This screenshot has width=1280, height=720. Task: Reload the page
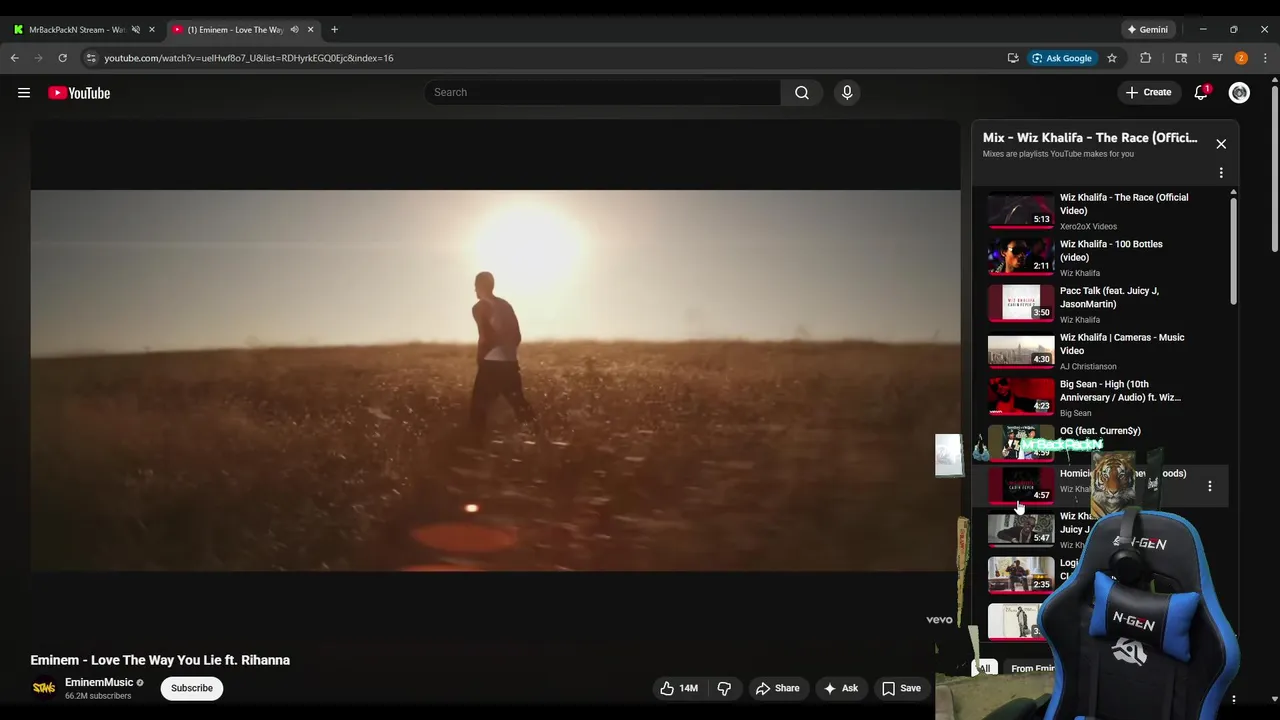pos(62,58)
